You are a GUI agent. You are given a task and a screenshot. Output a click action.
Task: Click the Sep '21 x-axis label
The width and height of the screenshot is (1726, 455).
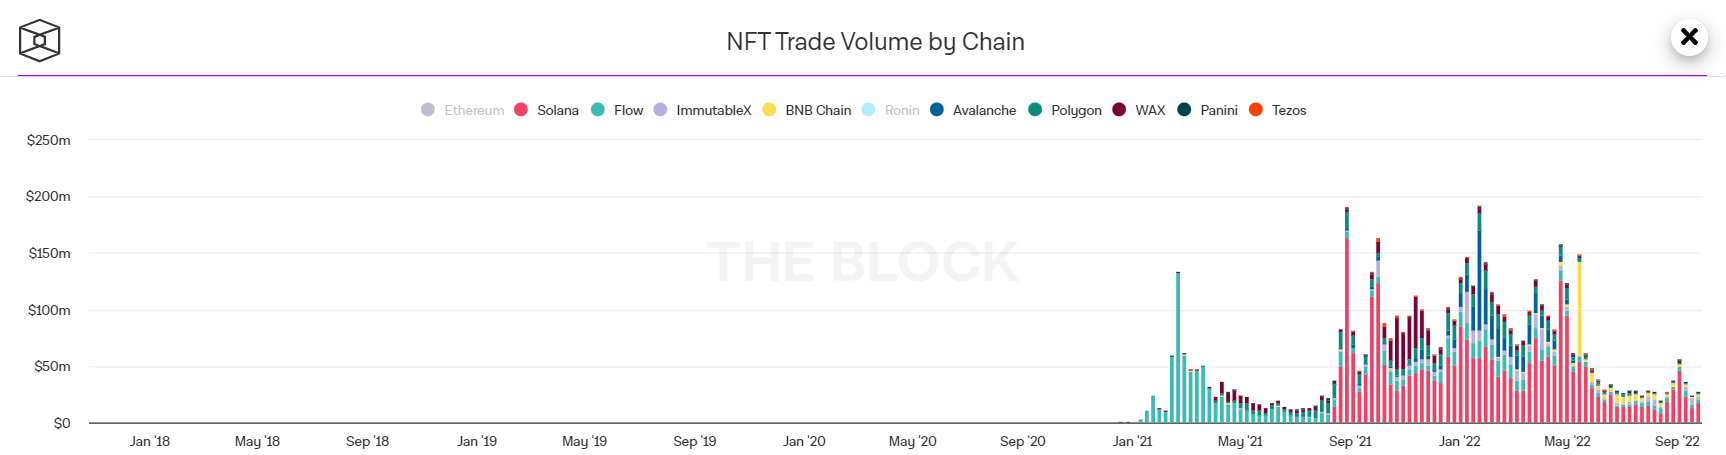1350,441
